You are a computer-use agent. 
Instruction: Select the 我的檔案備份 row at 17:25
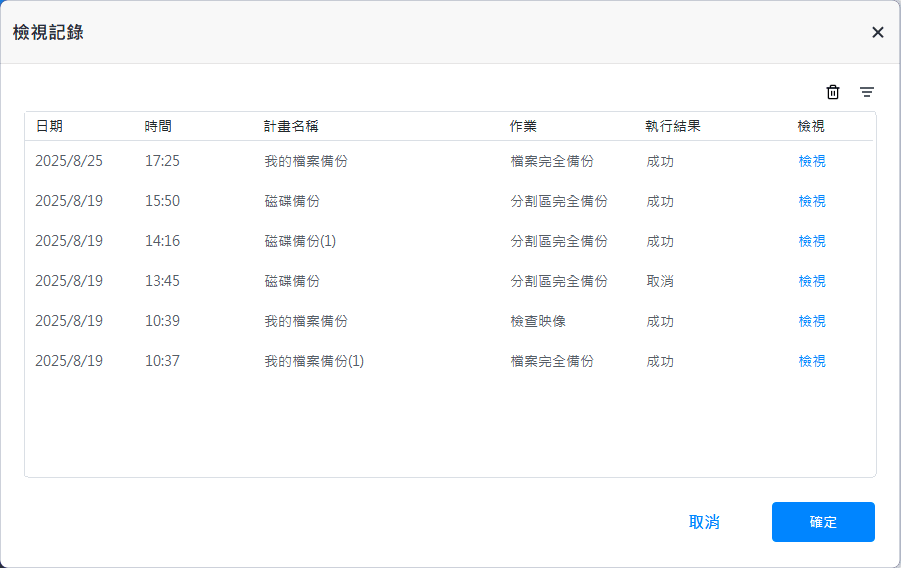point(306,161)
